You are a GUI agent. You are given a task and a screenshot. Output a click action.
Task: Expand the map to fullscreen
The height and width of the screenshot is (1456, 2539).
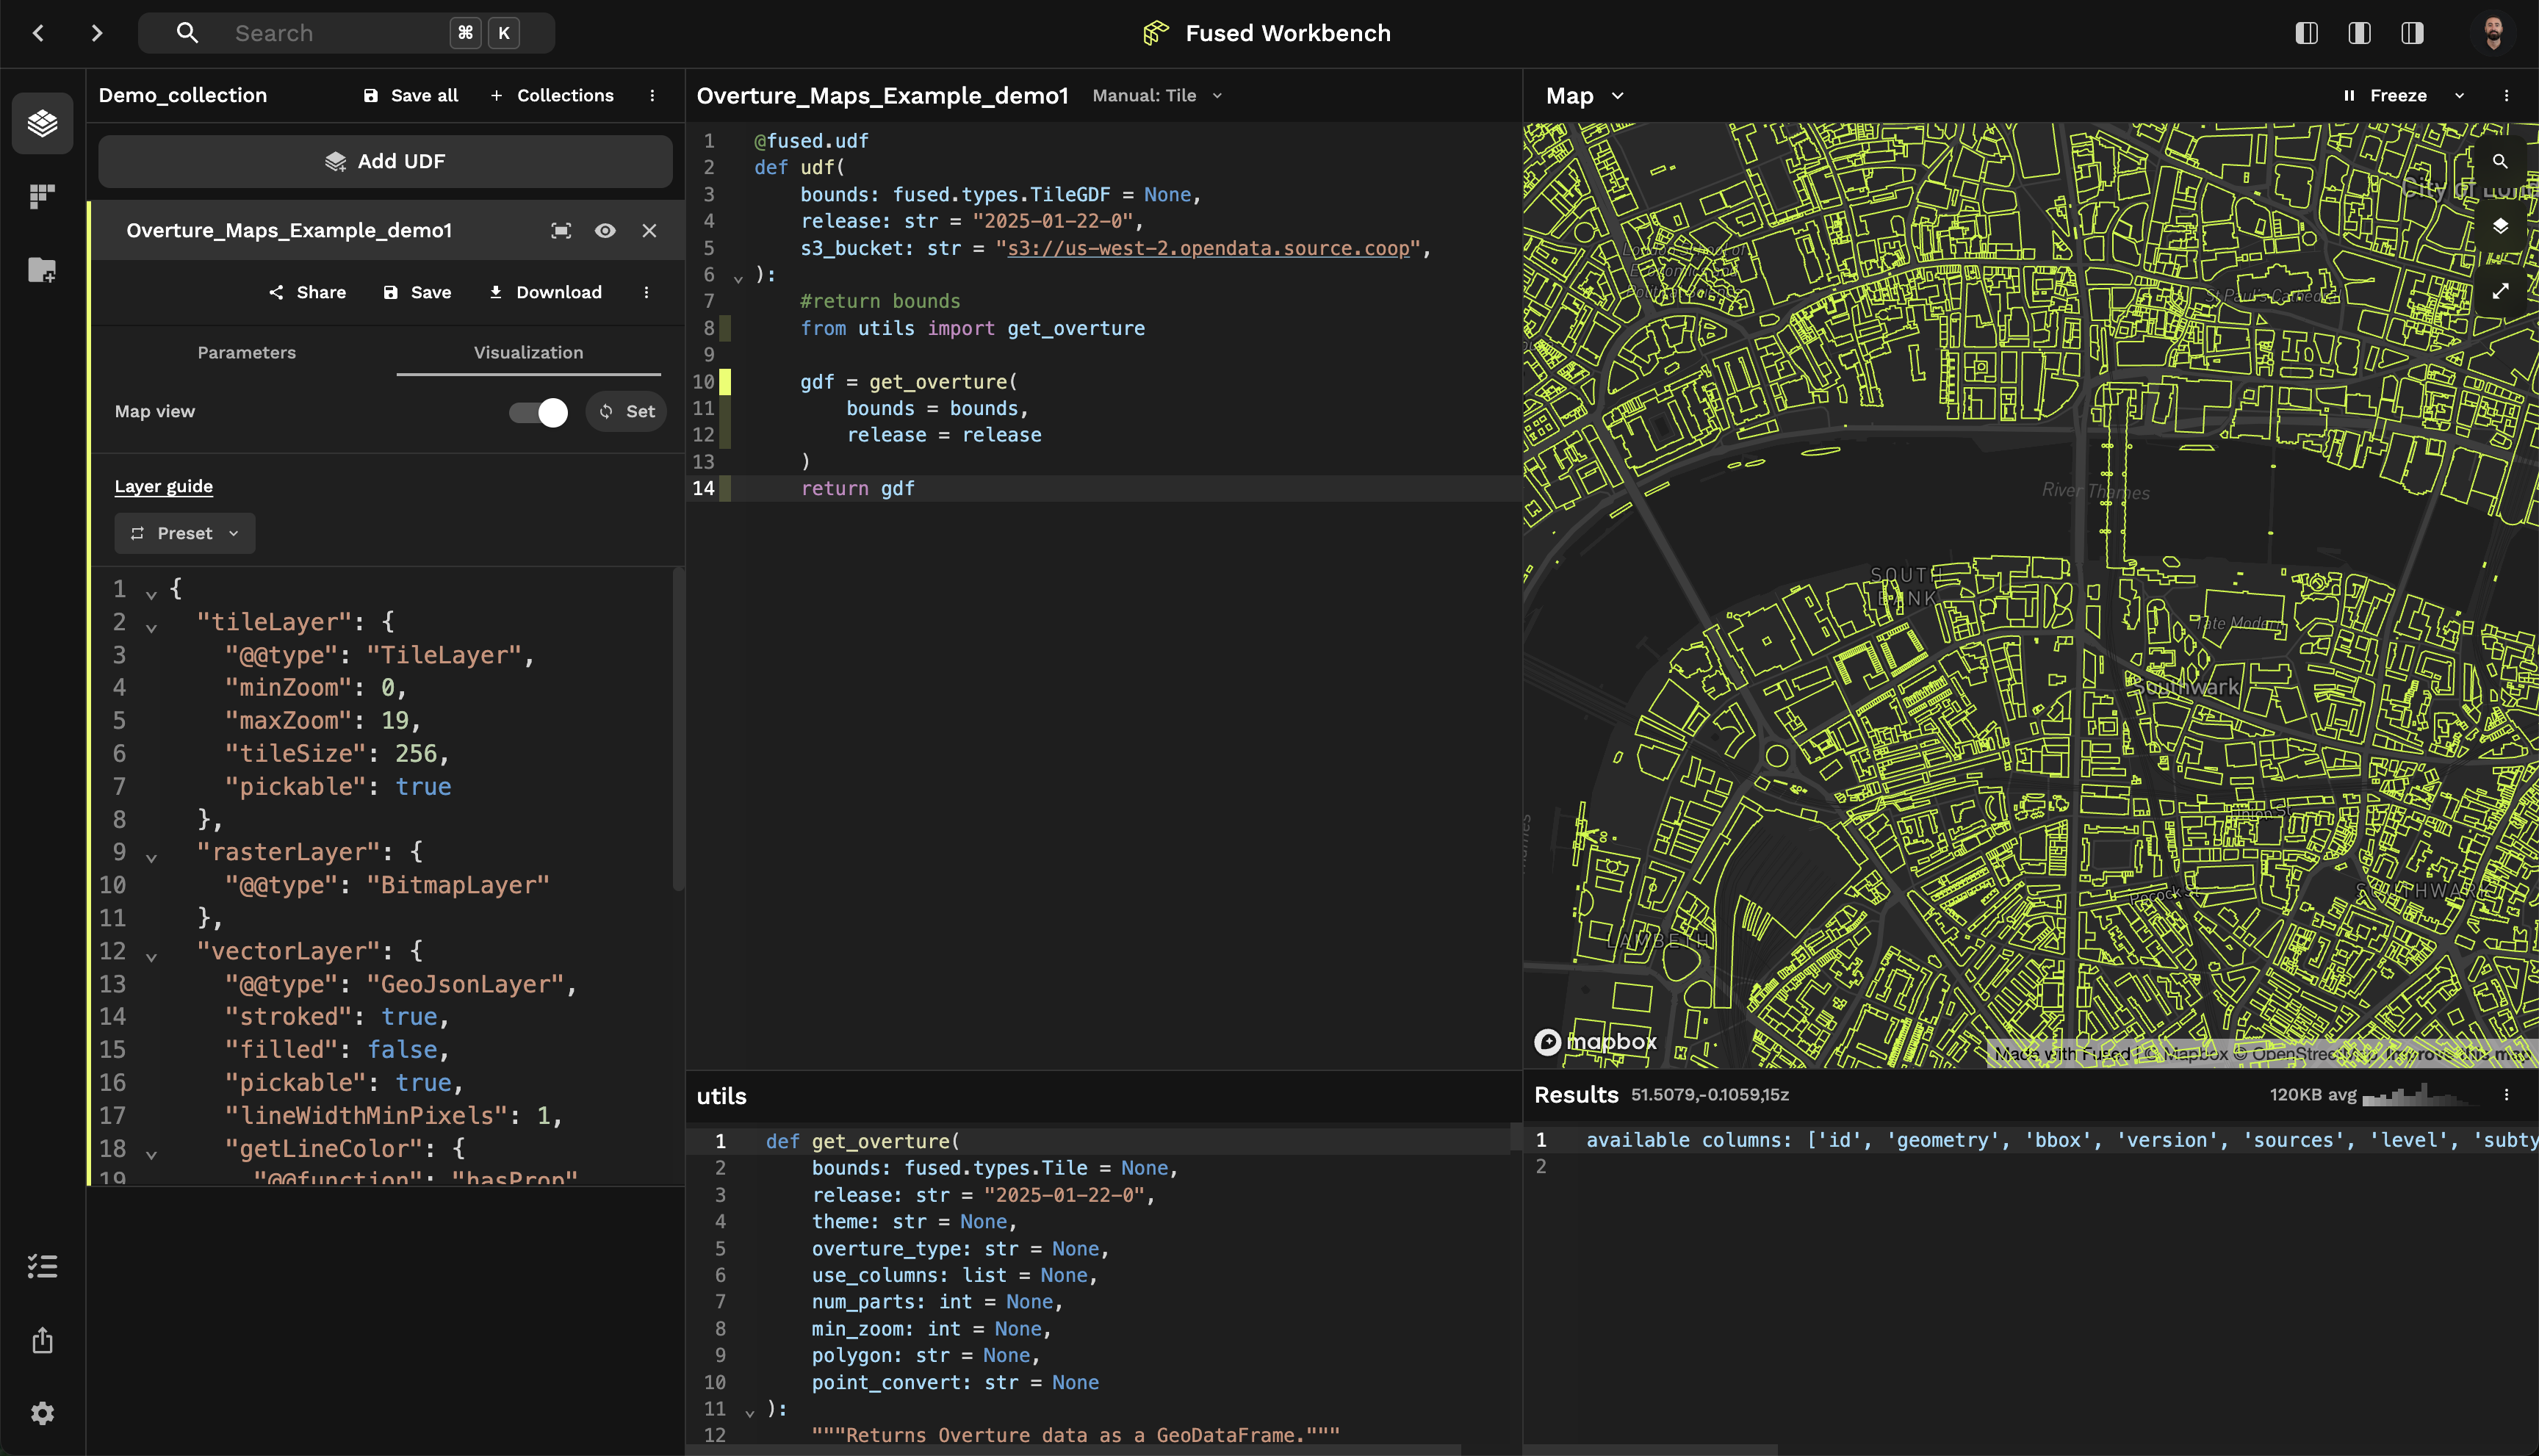(2500, 291)
